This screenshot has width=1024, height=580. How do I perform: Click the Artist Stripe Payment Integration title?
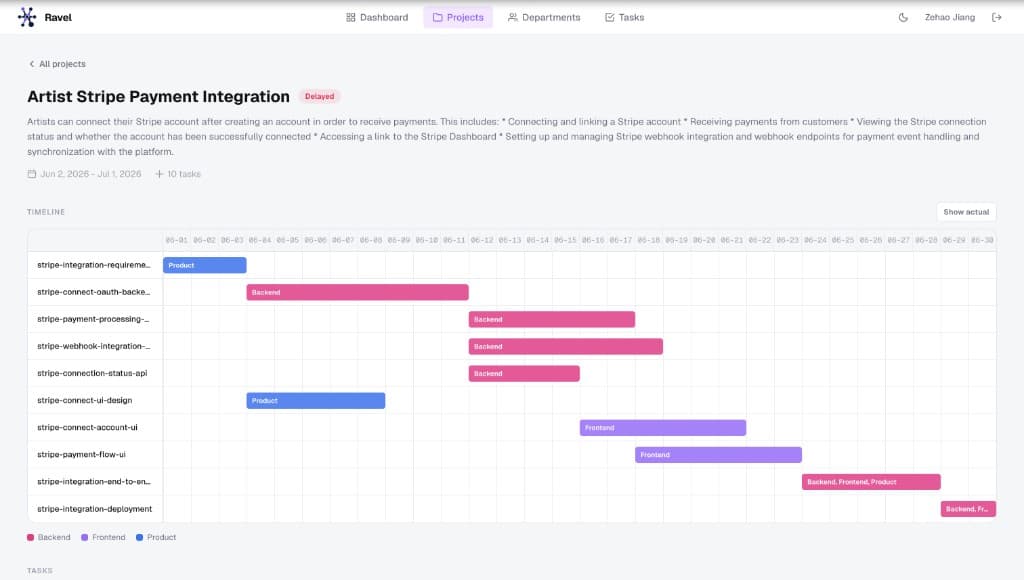[x=159, y=97]
